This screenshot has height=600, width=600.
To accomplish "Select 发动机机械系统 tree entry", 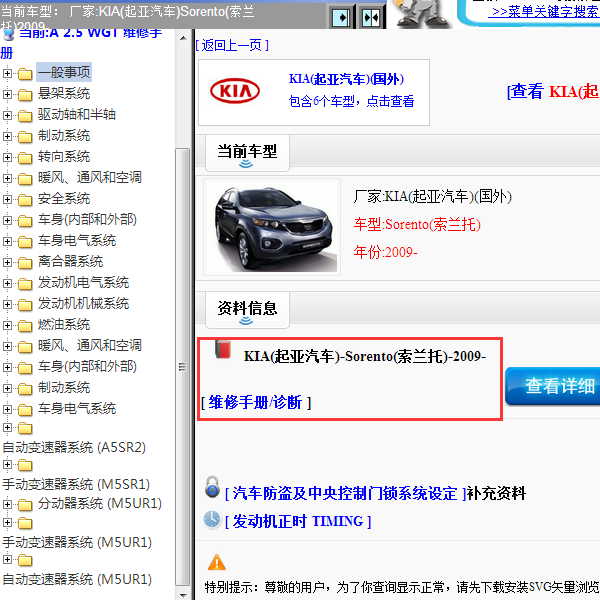I will (83, 304).
